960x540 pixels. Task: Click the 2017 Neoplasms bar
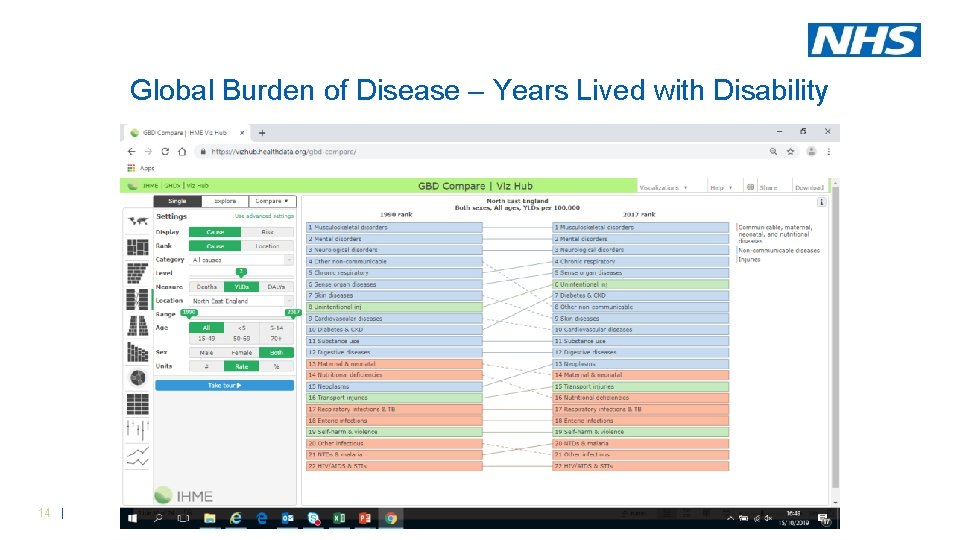pyautogui.click(x=640, y=364)
